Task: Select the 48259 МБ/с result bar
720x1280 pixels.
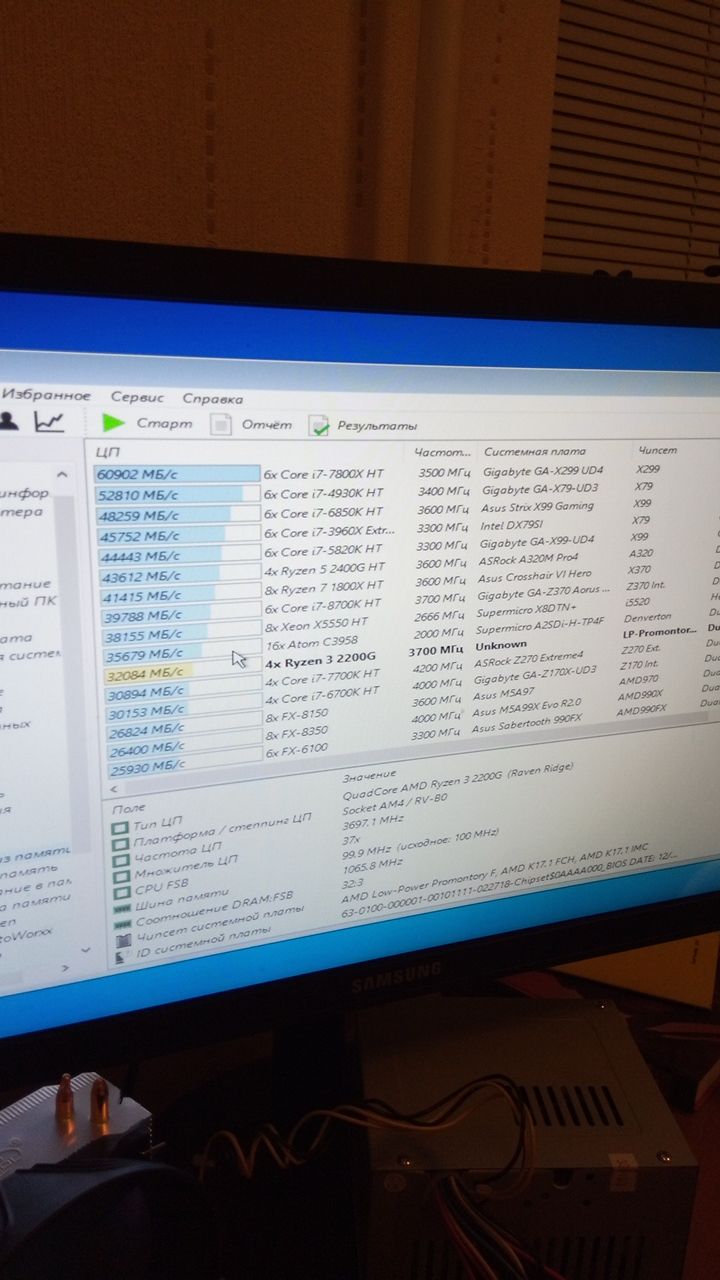Action: 178,515
